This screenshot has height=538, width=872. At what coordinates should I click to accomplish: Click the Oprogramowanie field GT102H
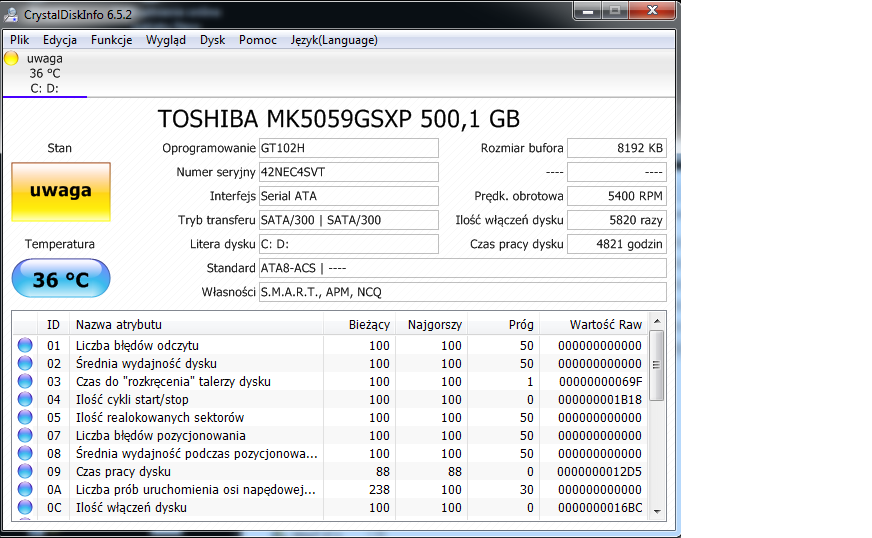point(349,148)
